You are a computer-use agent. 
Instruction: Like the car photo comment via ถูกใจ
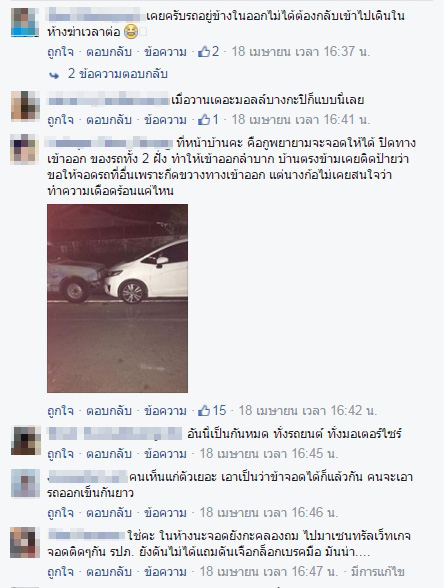60,410
